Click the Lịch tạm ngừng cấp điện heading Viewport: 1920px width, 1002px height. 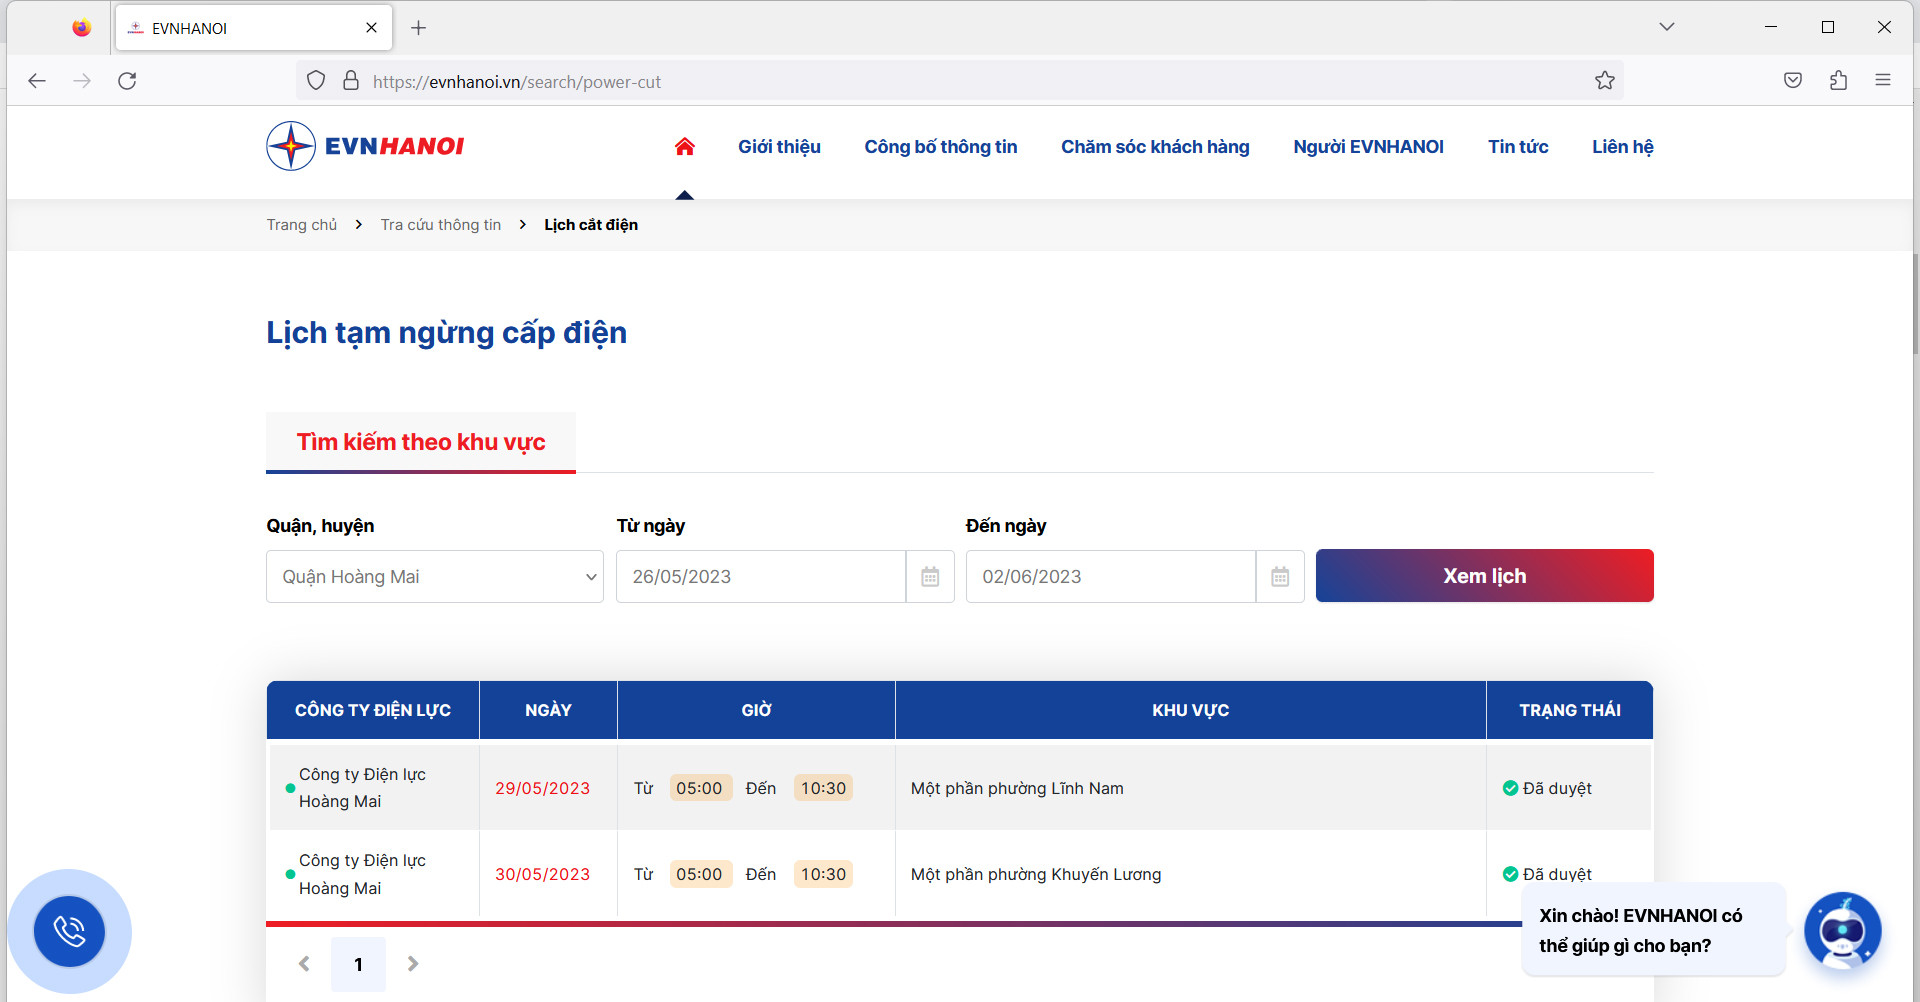tap(446, 333)
